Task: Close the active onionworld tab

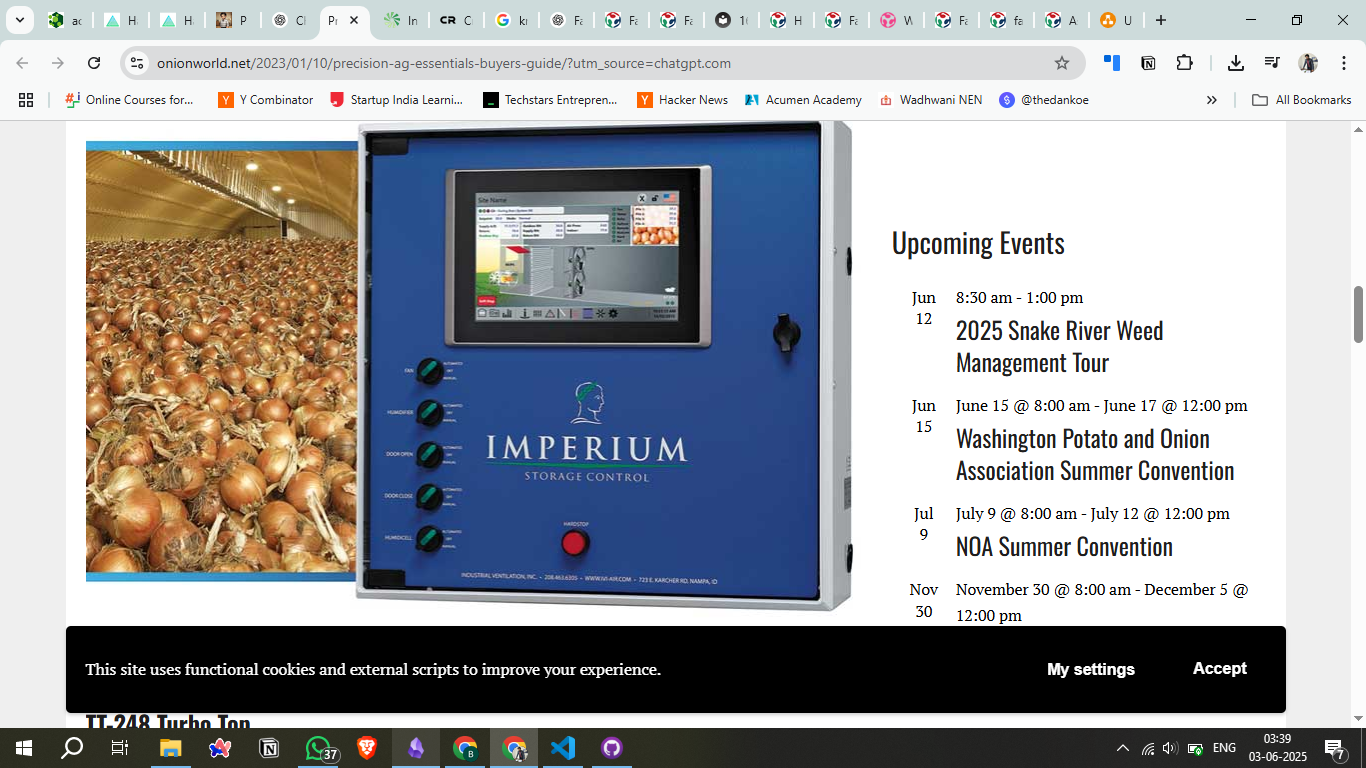Action: (354, 20)
